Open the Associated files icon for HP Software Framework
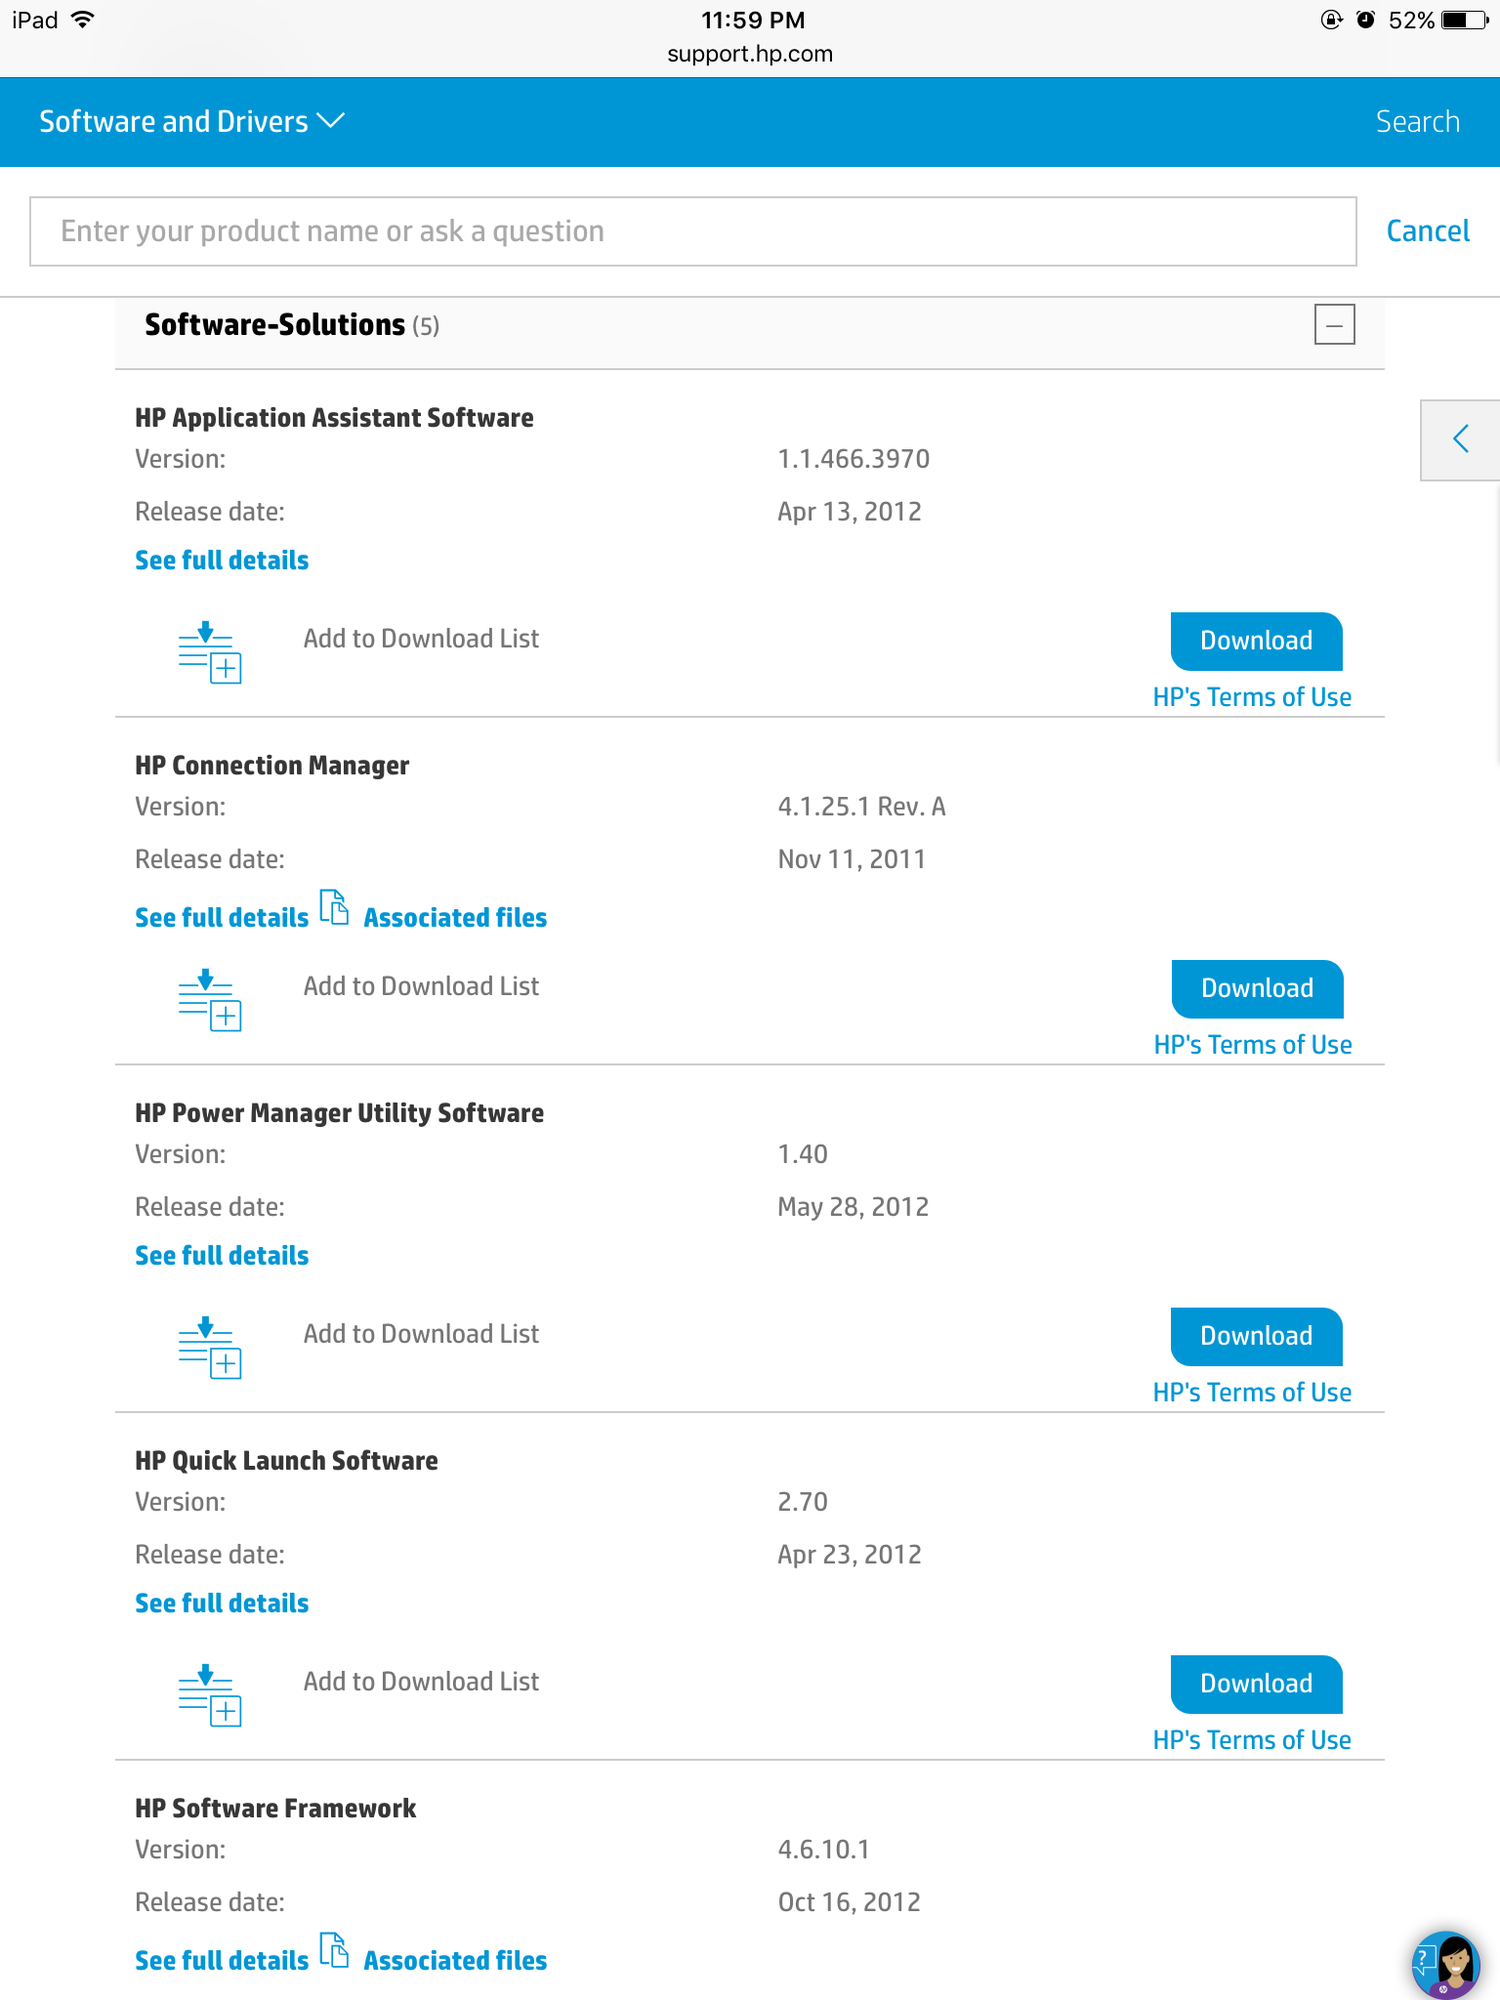 (335, 1950)
